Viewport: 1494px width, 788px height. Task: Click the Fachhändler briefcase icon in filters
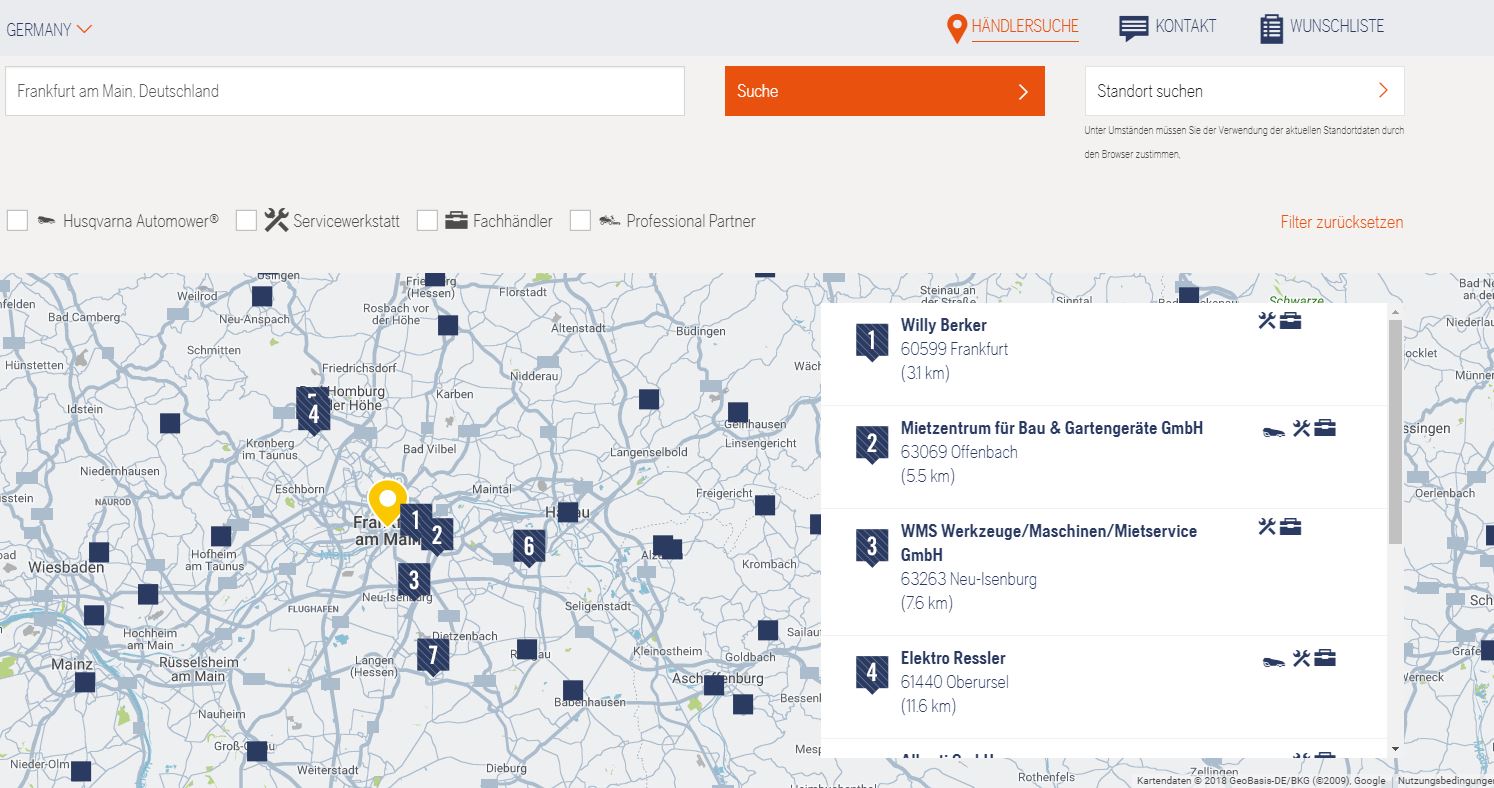(x=457, y=221)
